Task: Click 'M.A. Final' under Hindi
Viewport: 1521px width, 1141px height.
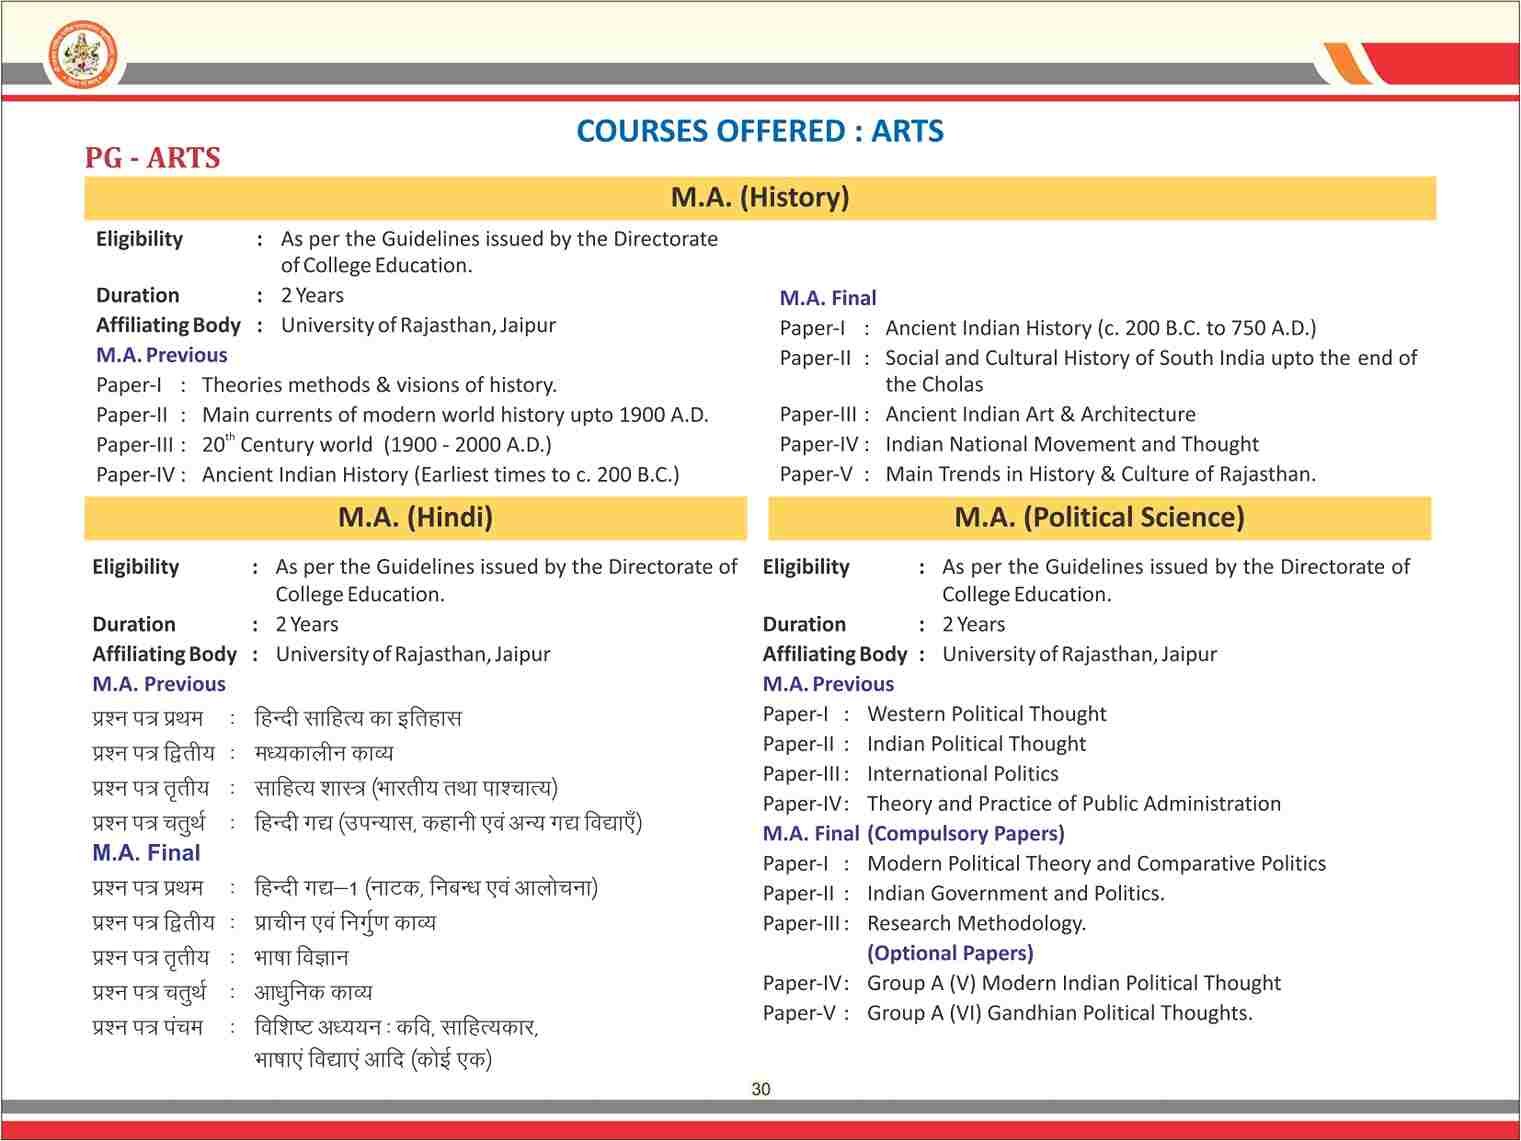Action: point(146,853)
